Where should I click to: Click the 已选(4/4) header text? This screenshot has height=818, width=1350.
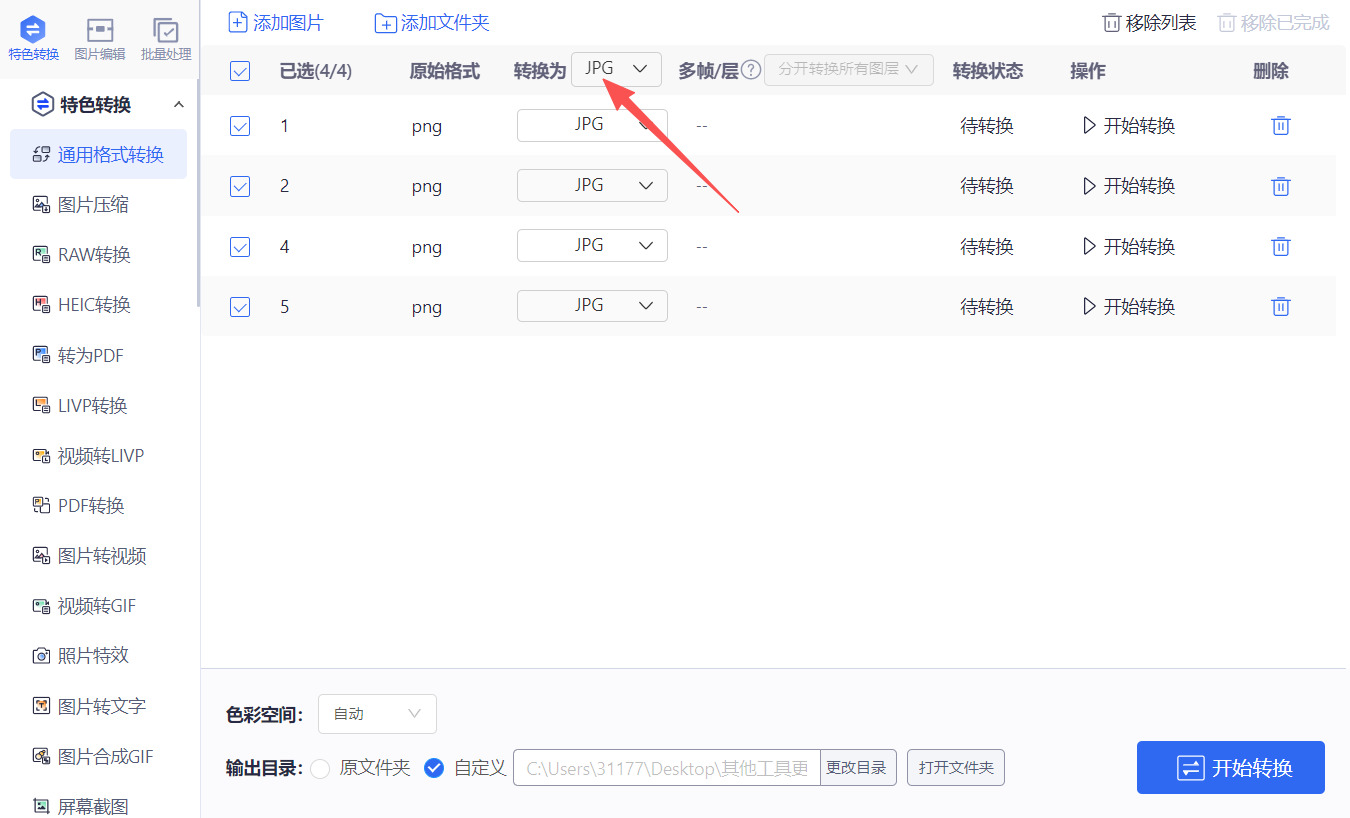coord(316,71)
